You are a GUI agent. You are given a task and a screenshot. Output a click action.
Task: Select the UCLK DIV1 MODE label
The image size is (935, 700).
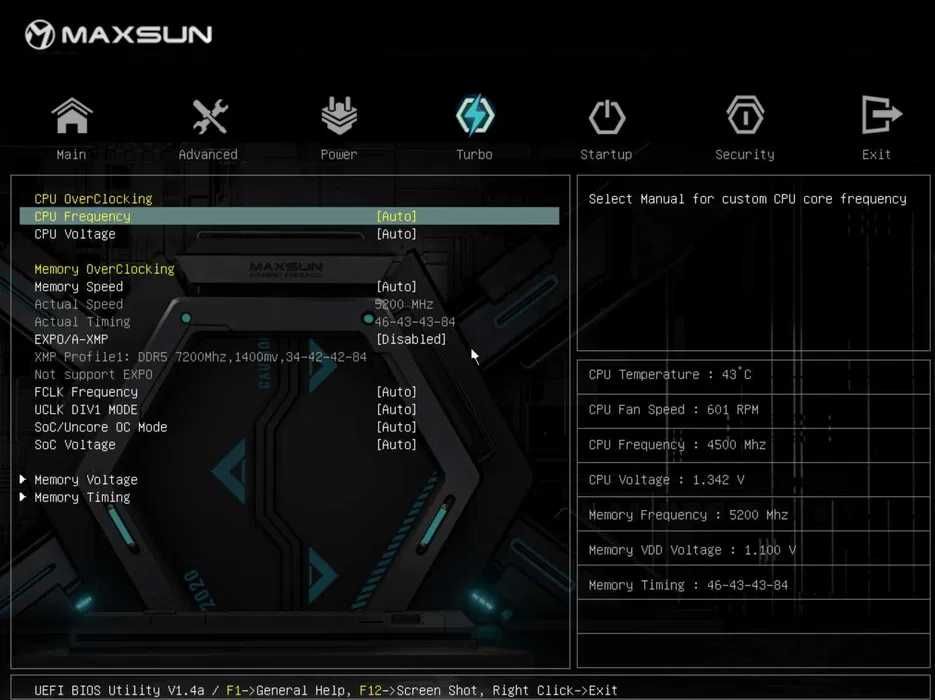coord(86,410)
